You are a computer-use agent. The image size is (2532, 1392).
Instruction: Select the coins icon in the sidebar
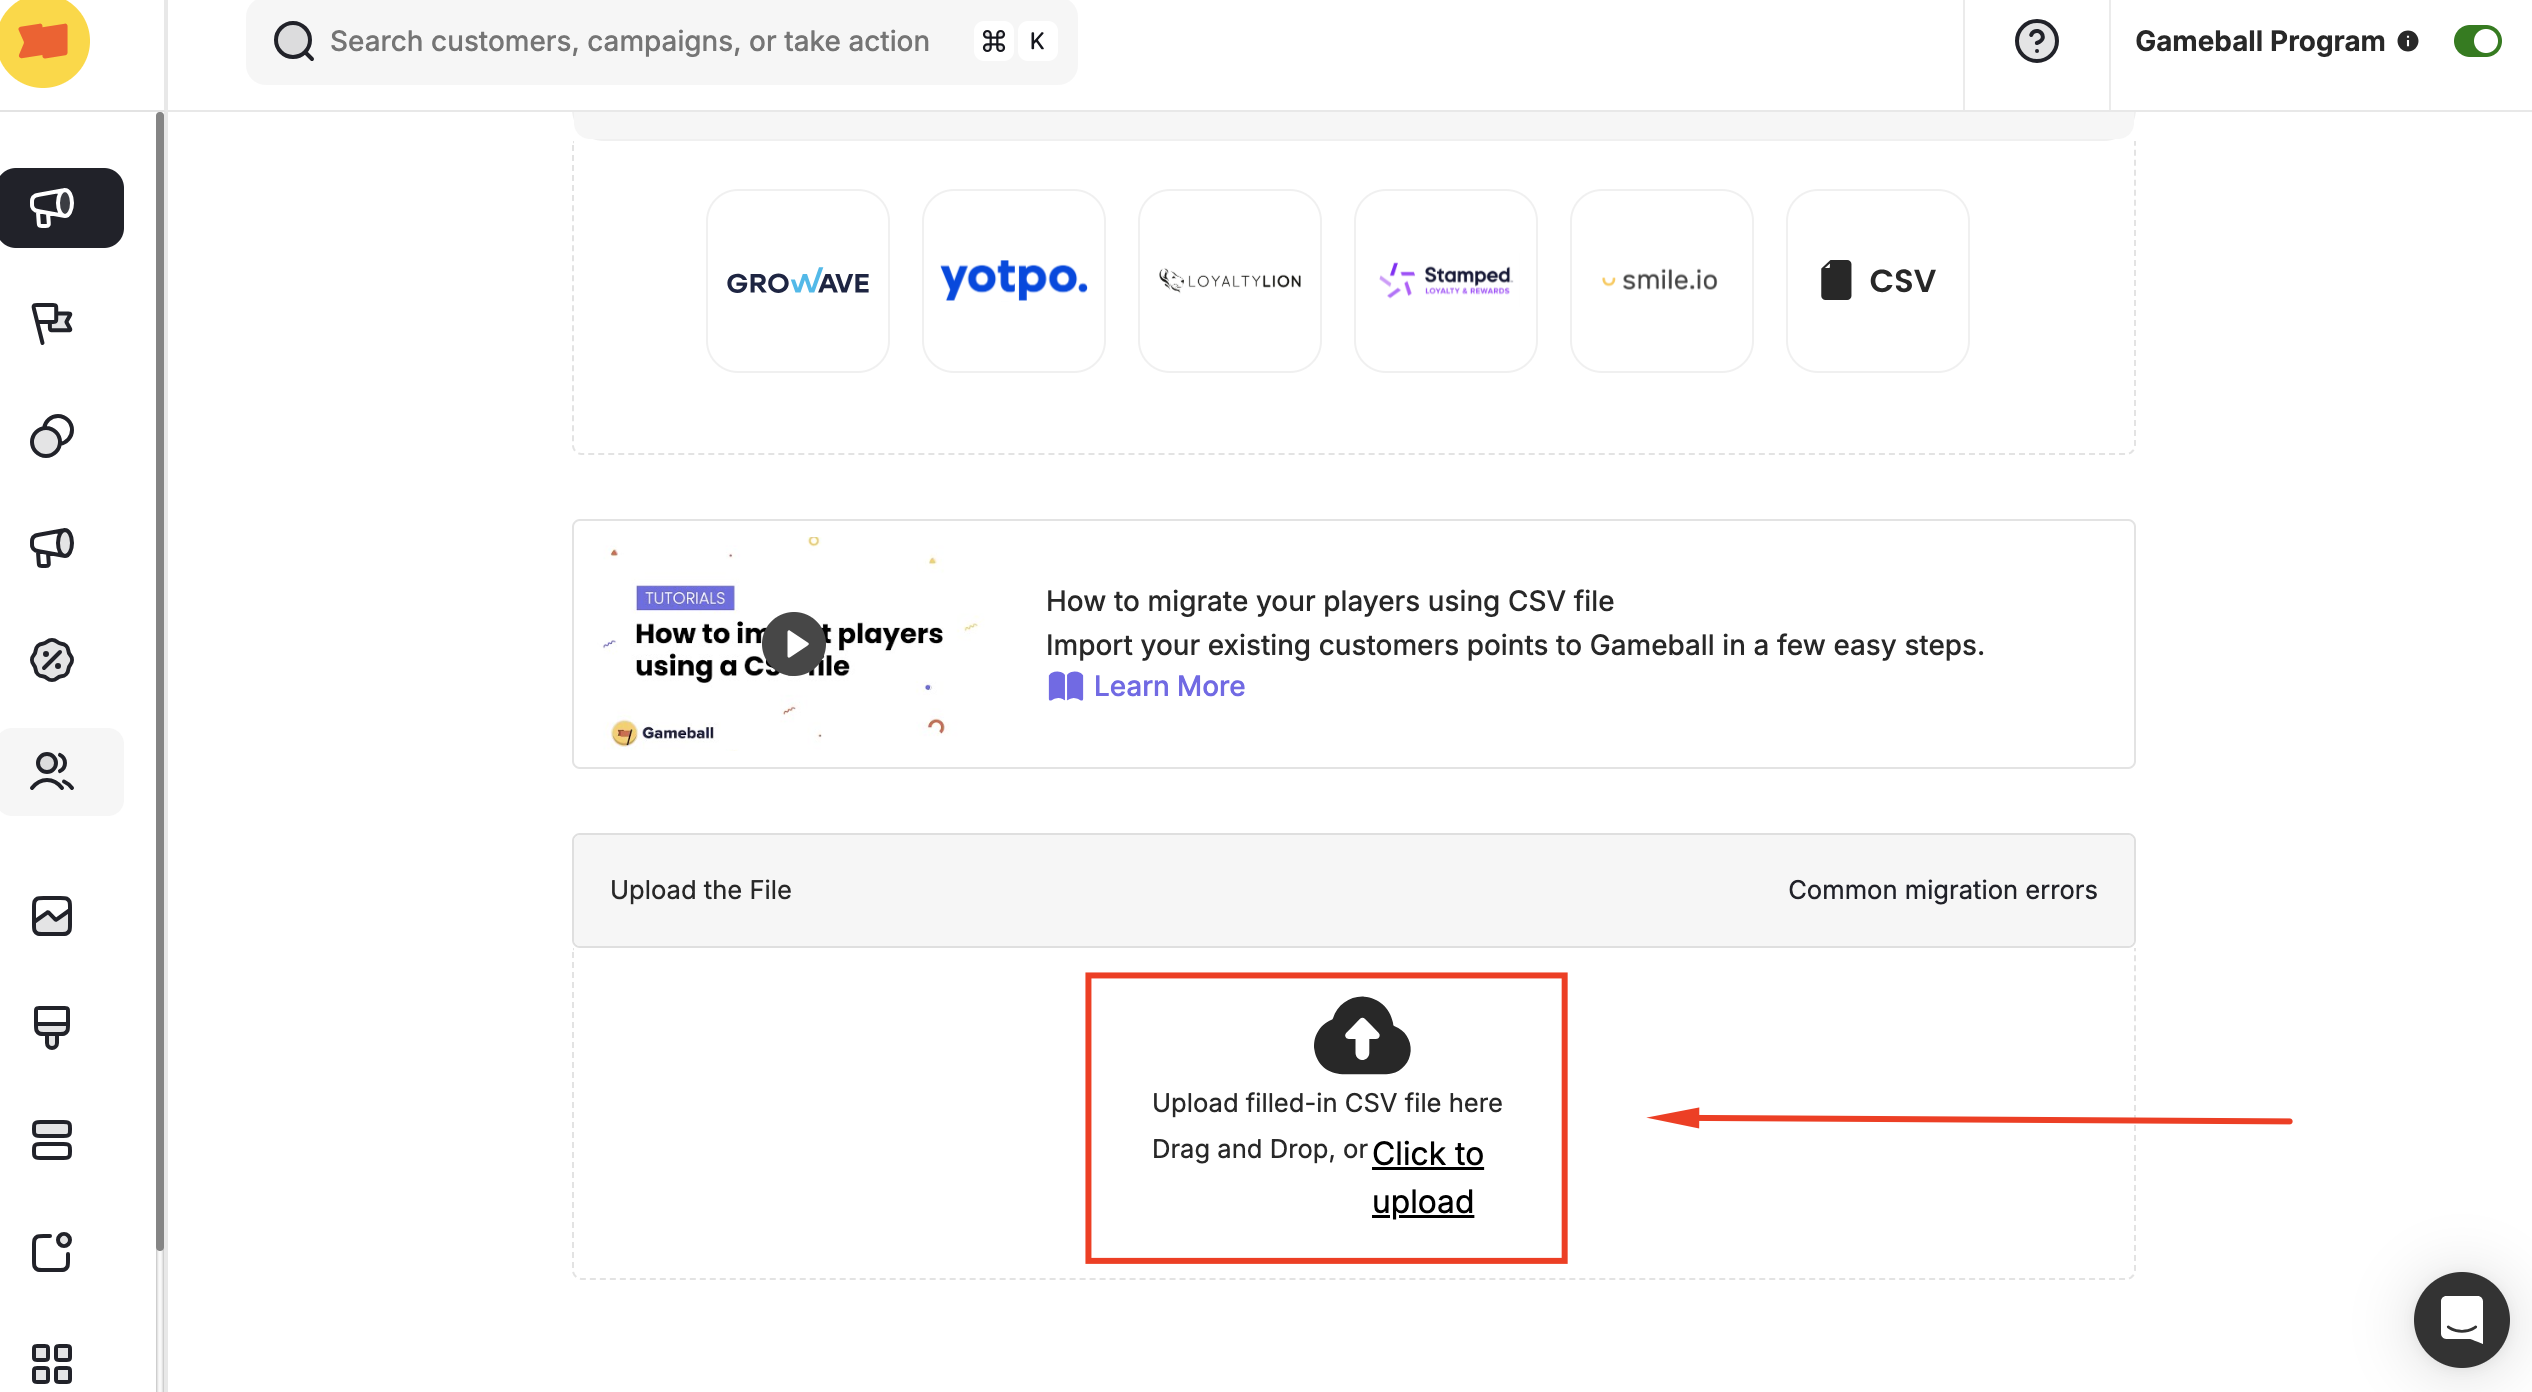coord(52,436)
